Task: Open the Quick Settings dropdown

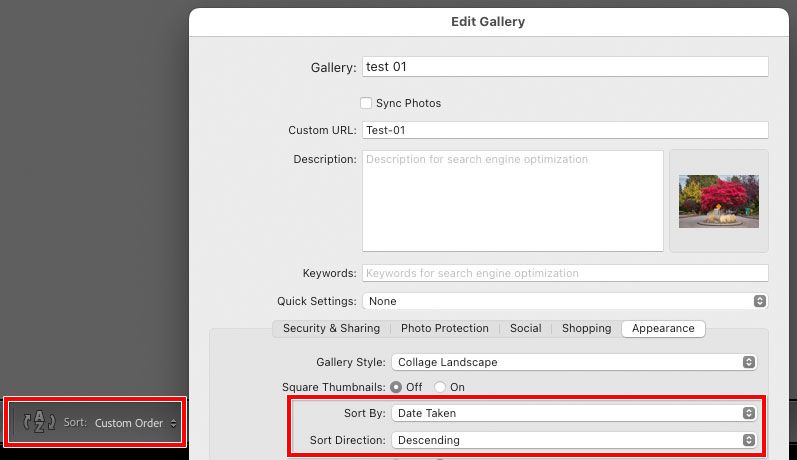Action: click(565, 301)
